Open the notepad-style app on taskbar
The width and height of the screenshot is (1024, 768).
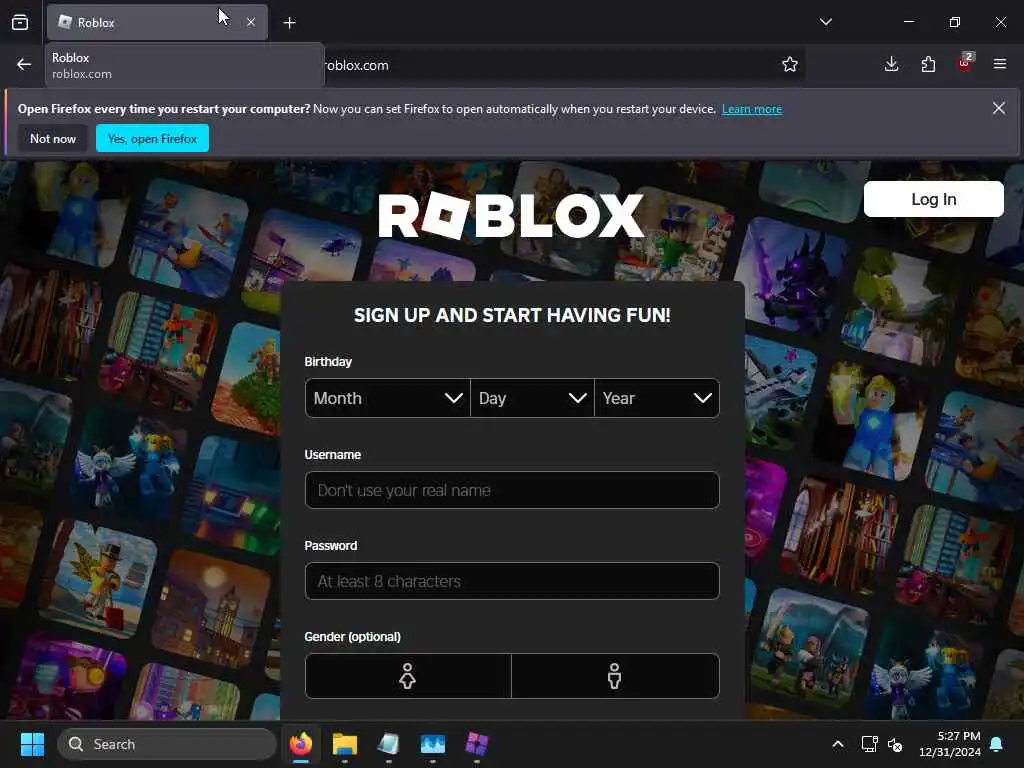389,744
